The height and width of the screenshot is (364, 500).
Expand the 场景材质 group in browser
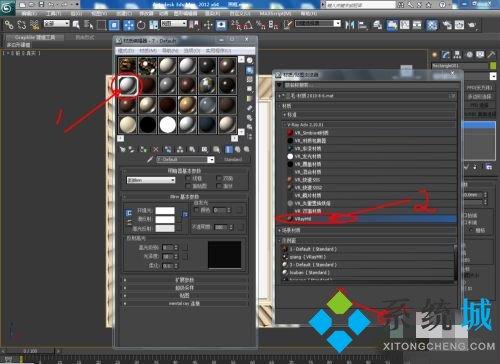(x=367, y=230)
